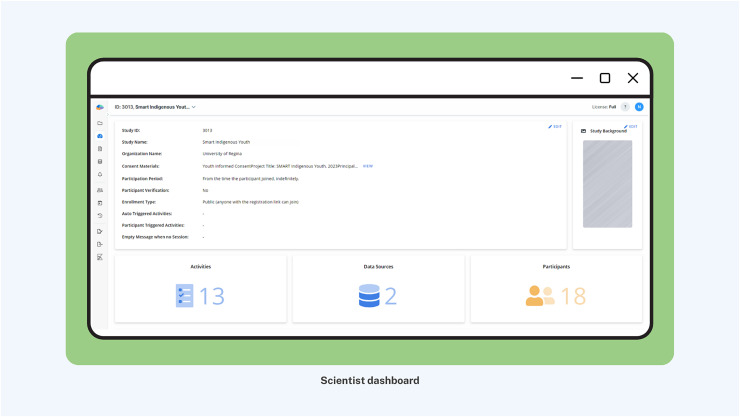Click the Participant Triggered Activities label
Viewport: 740px width, 417px height.
[x=153, y=225]
